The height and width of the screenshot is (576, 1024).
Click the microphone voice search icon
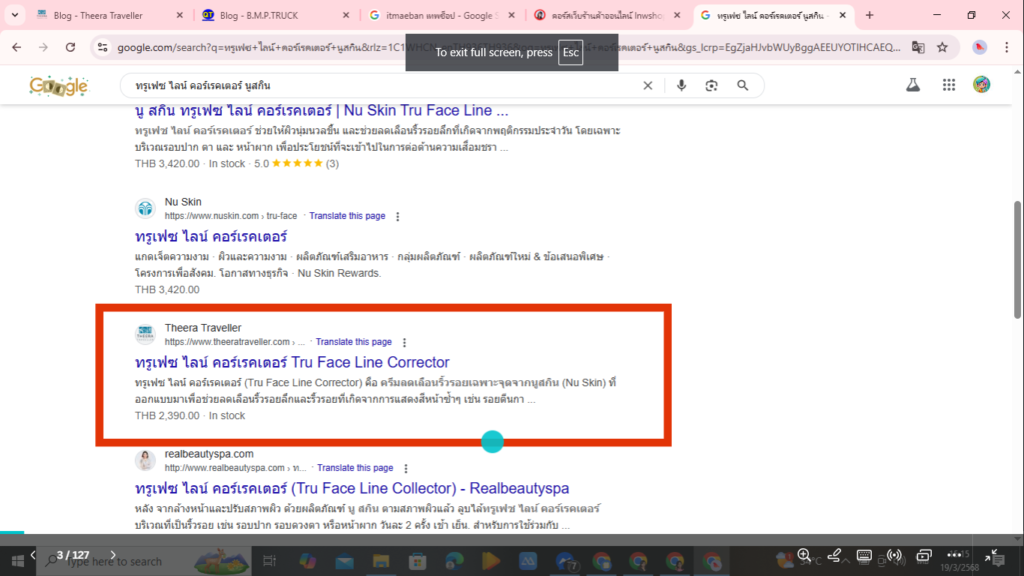pos(681,86)
